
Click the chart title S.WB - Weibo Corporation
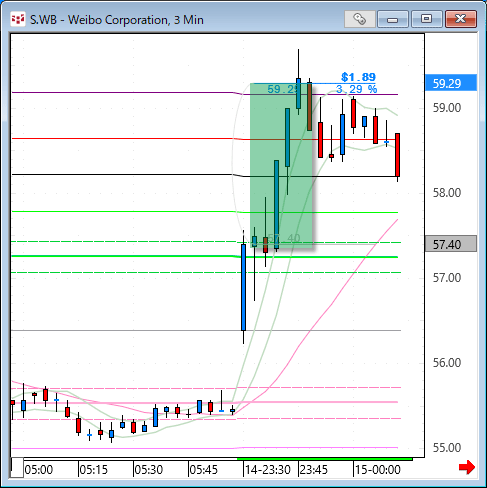tap(117, 20)
